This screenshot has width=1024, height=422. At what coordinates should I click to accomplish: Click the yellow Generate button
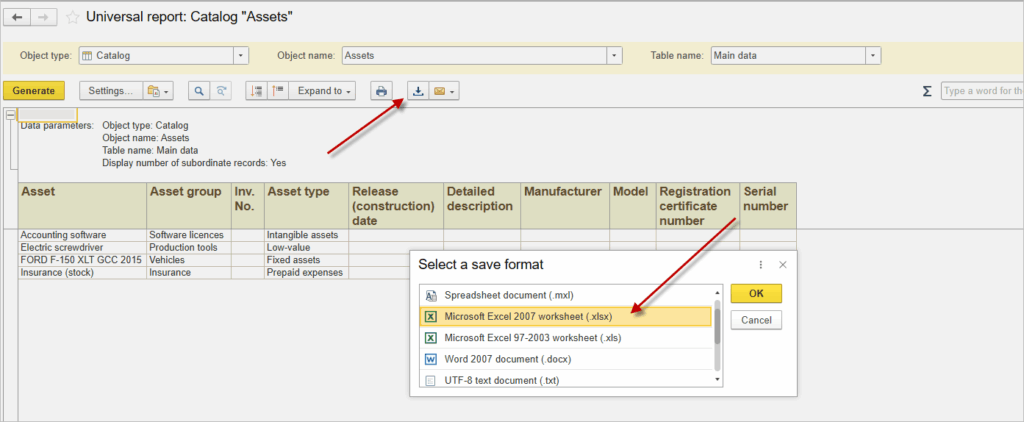tap(33, 91)
